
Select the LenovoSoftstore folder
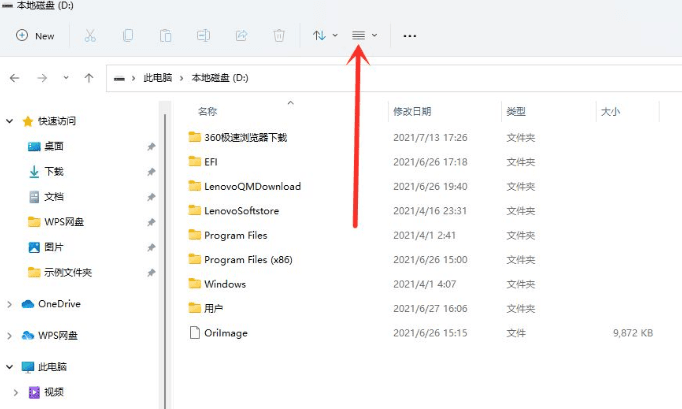241,211
